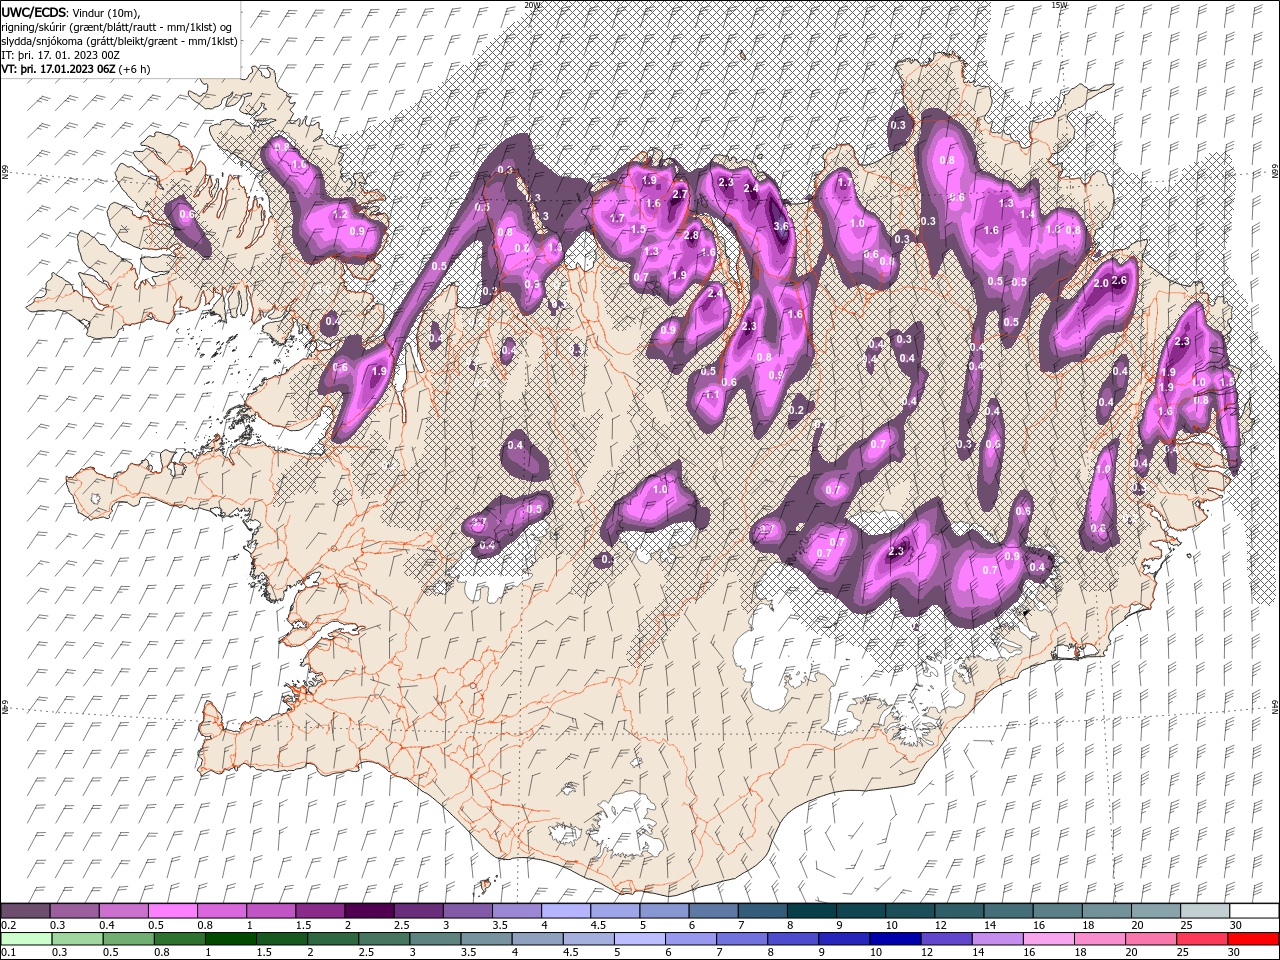Click the top-row legend swatch starting at 0.2
The height and width of the screenshot is (960, 1280).
click(x=26, y=911)
